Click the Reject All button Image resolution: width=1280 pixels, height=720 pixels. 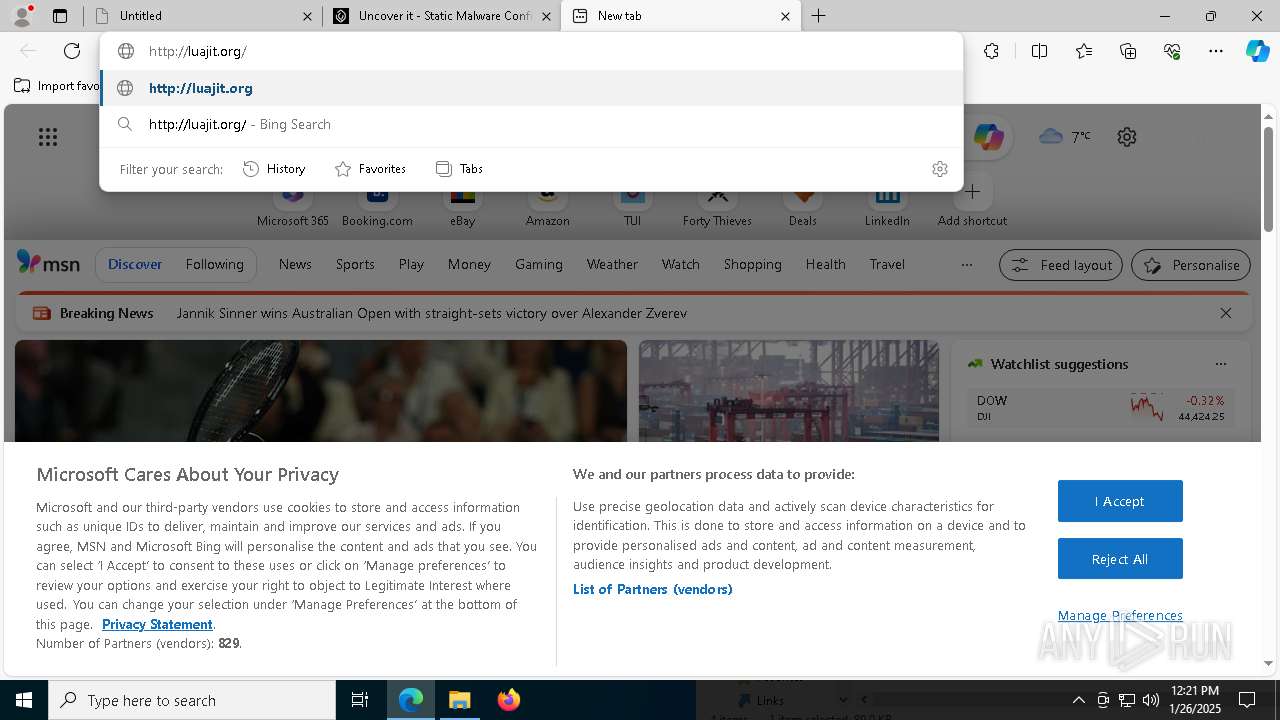1120,559
